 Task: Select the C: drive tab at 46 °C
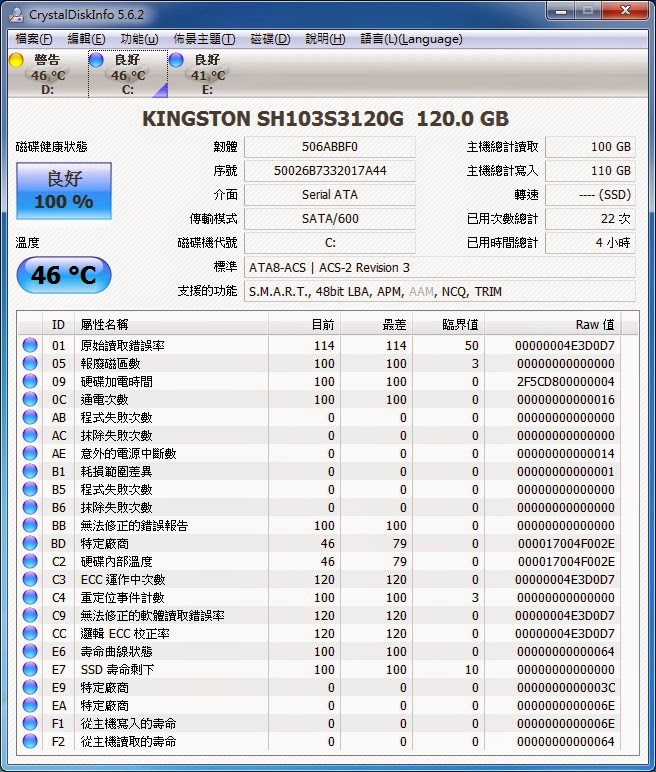tap(128, 74)
